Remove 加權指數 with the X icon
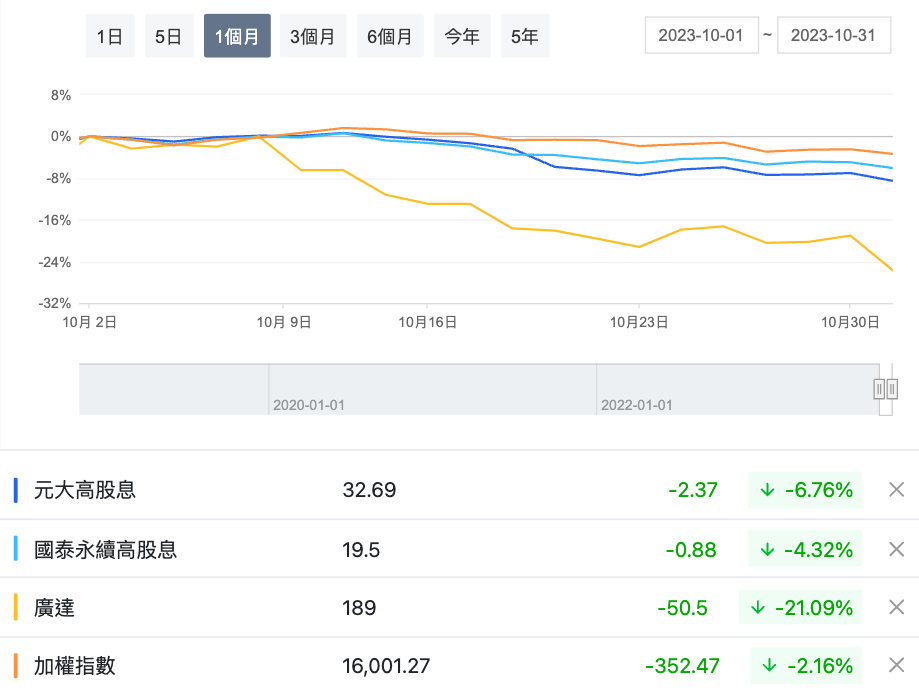919x692 pixels. [x=896, y=665]
